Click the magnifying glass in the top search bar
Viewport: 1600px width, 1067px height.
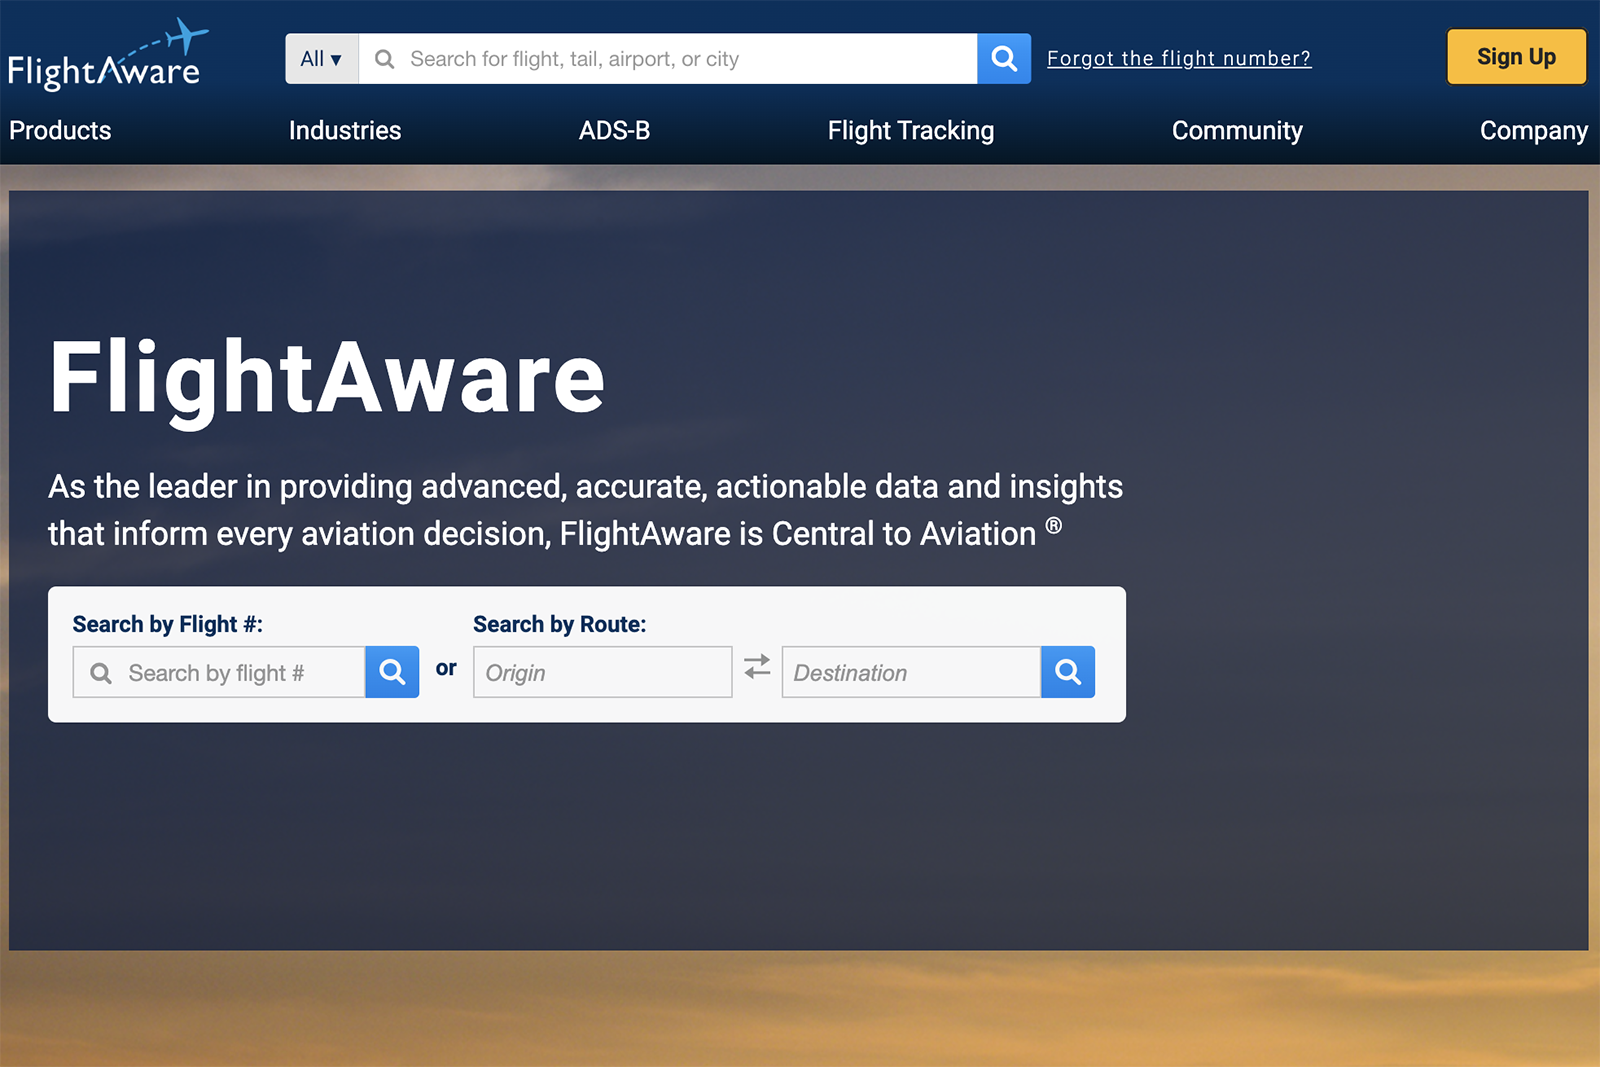click(x=1003, y=58)
